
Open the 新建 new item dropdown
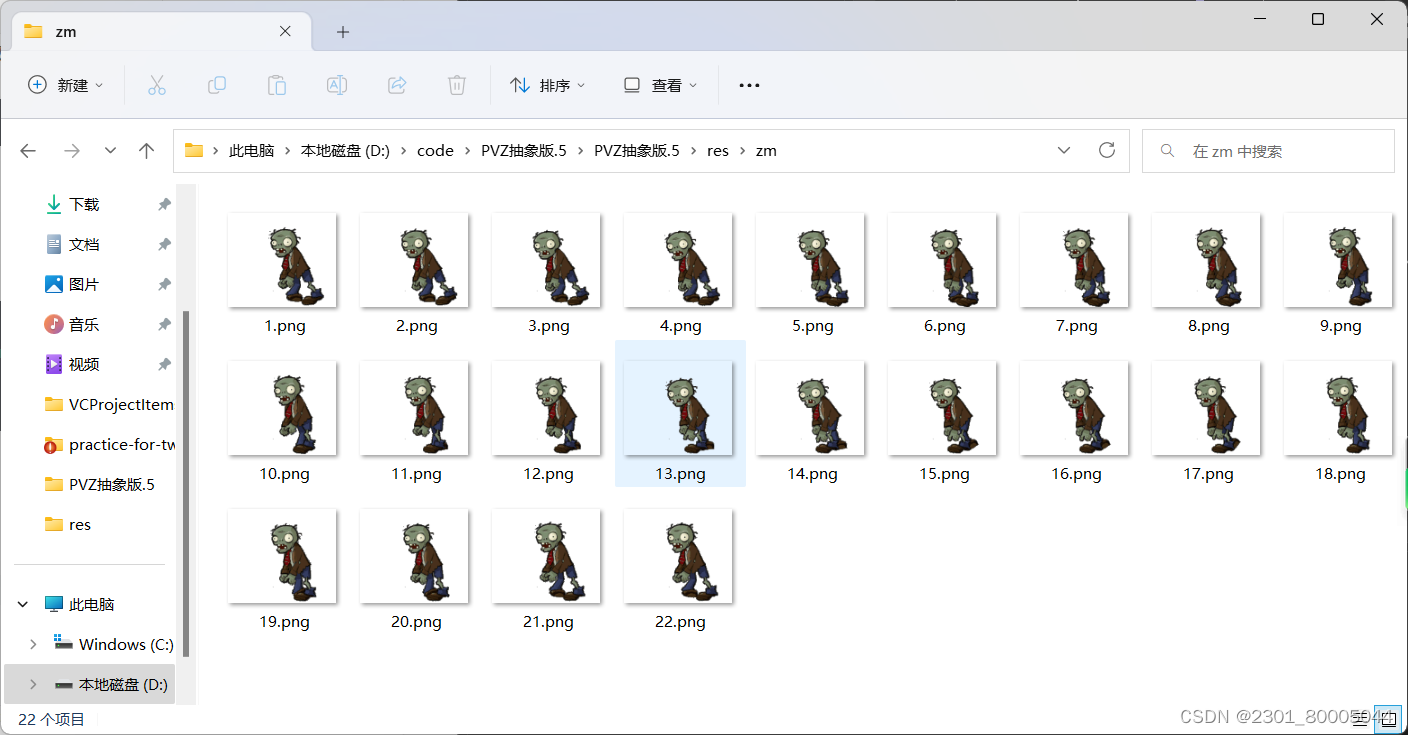[66, 85]
